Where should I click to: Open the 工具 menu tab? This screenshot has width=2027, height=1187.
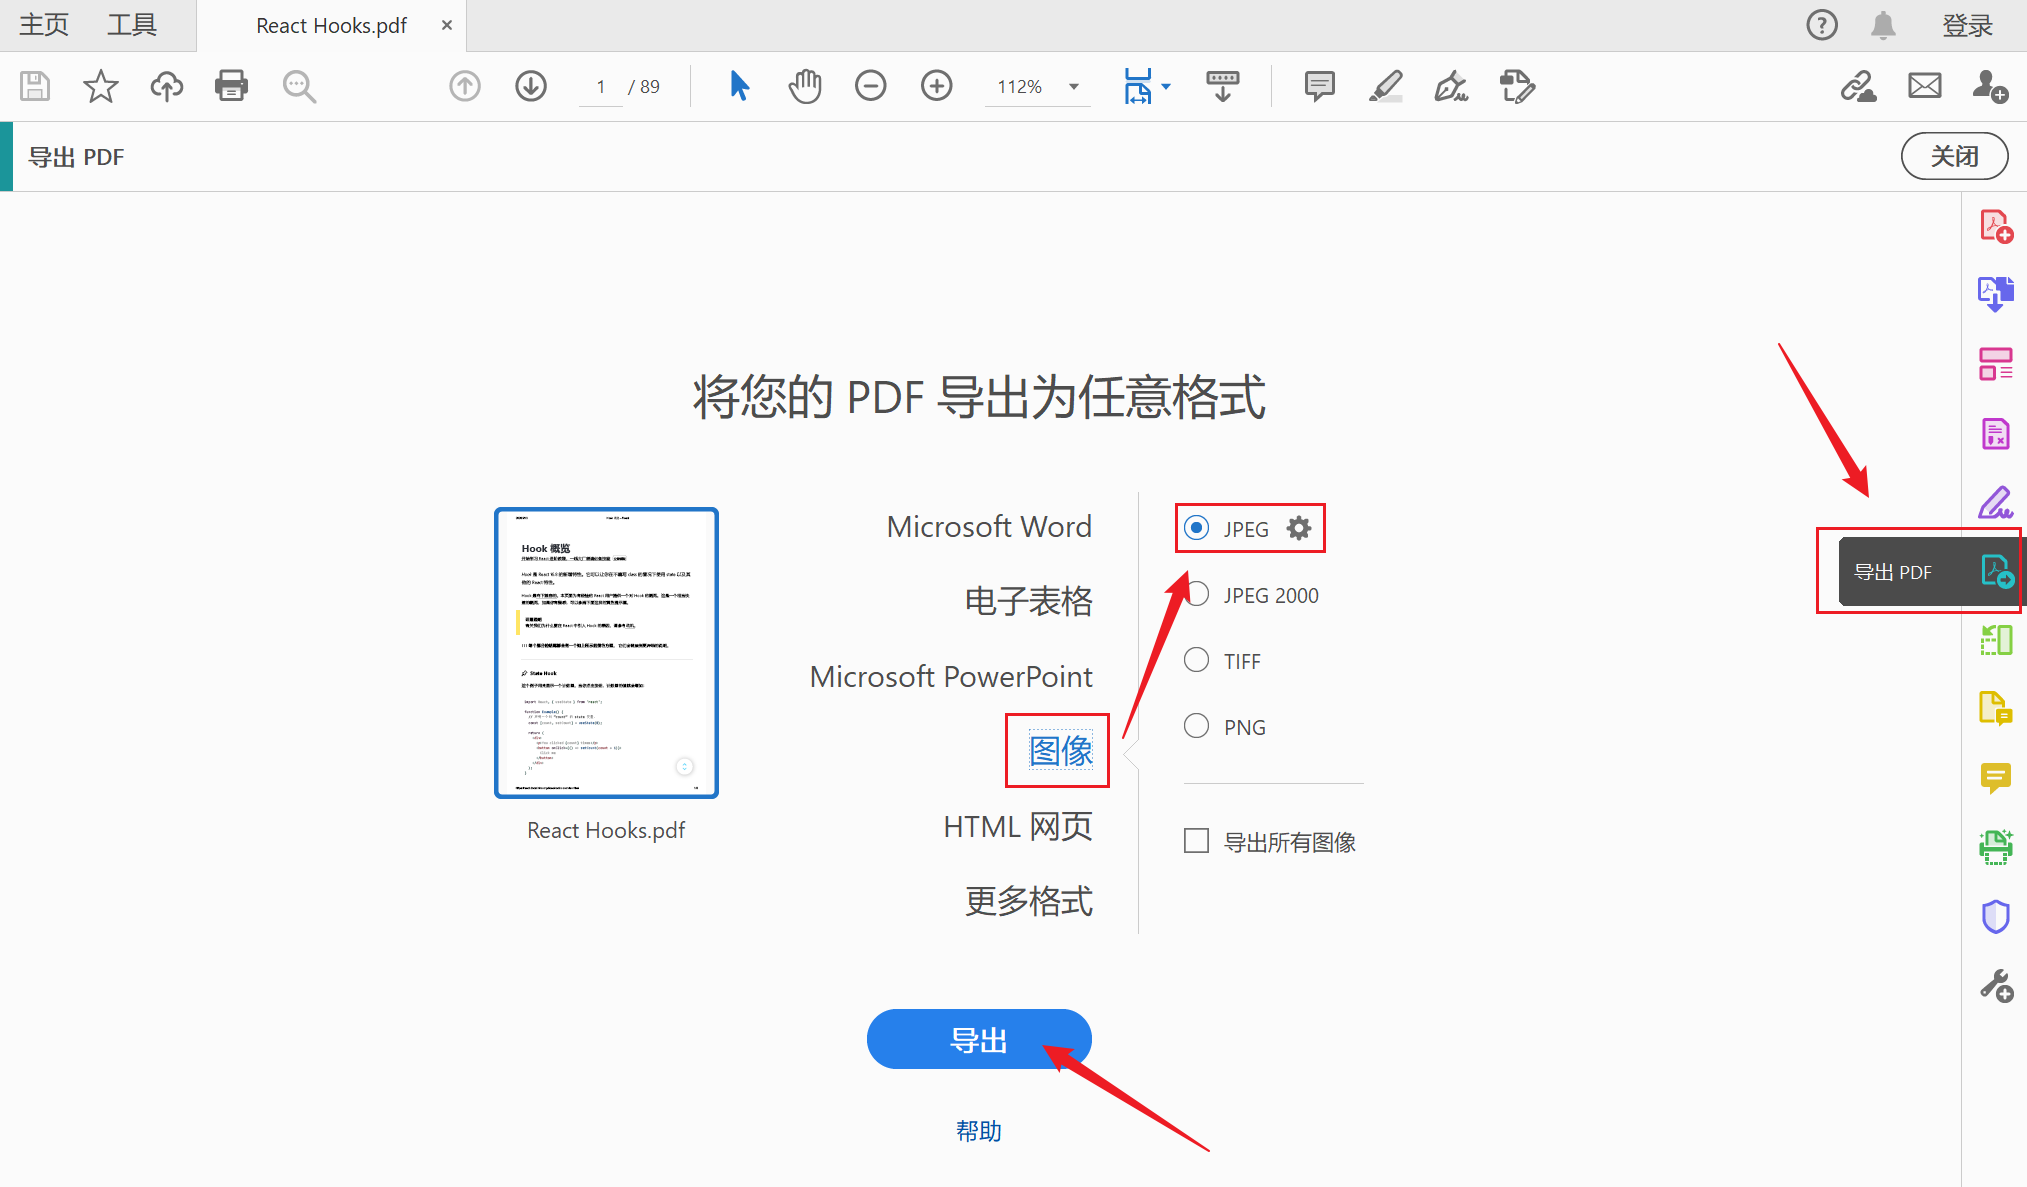[132, 25]
